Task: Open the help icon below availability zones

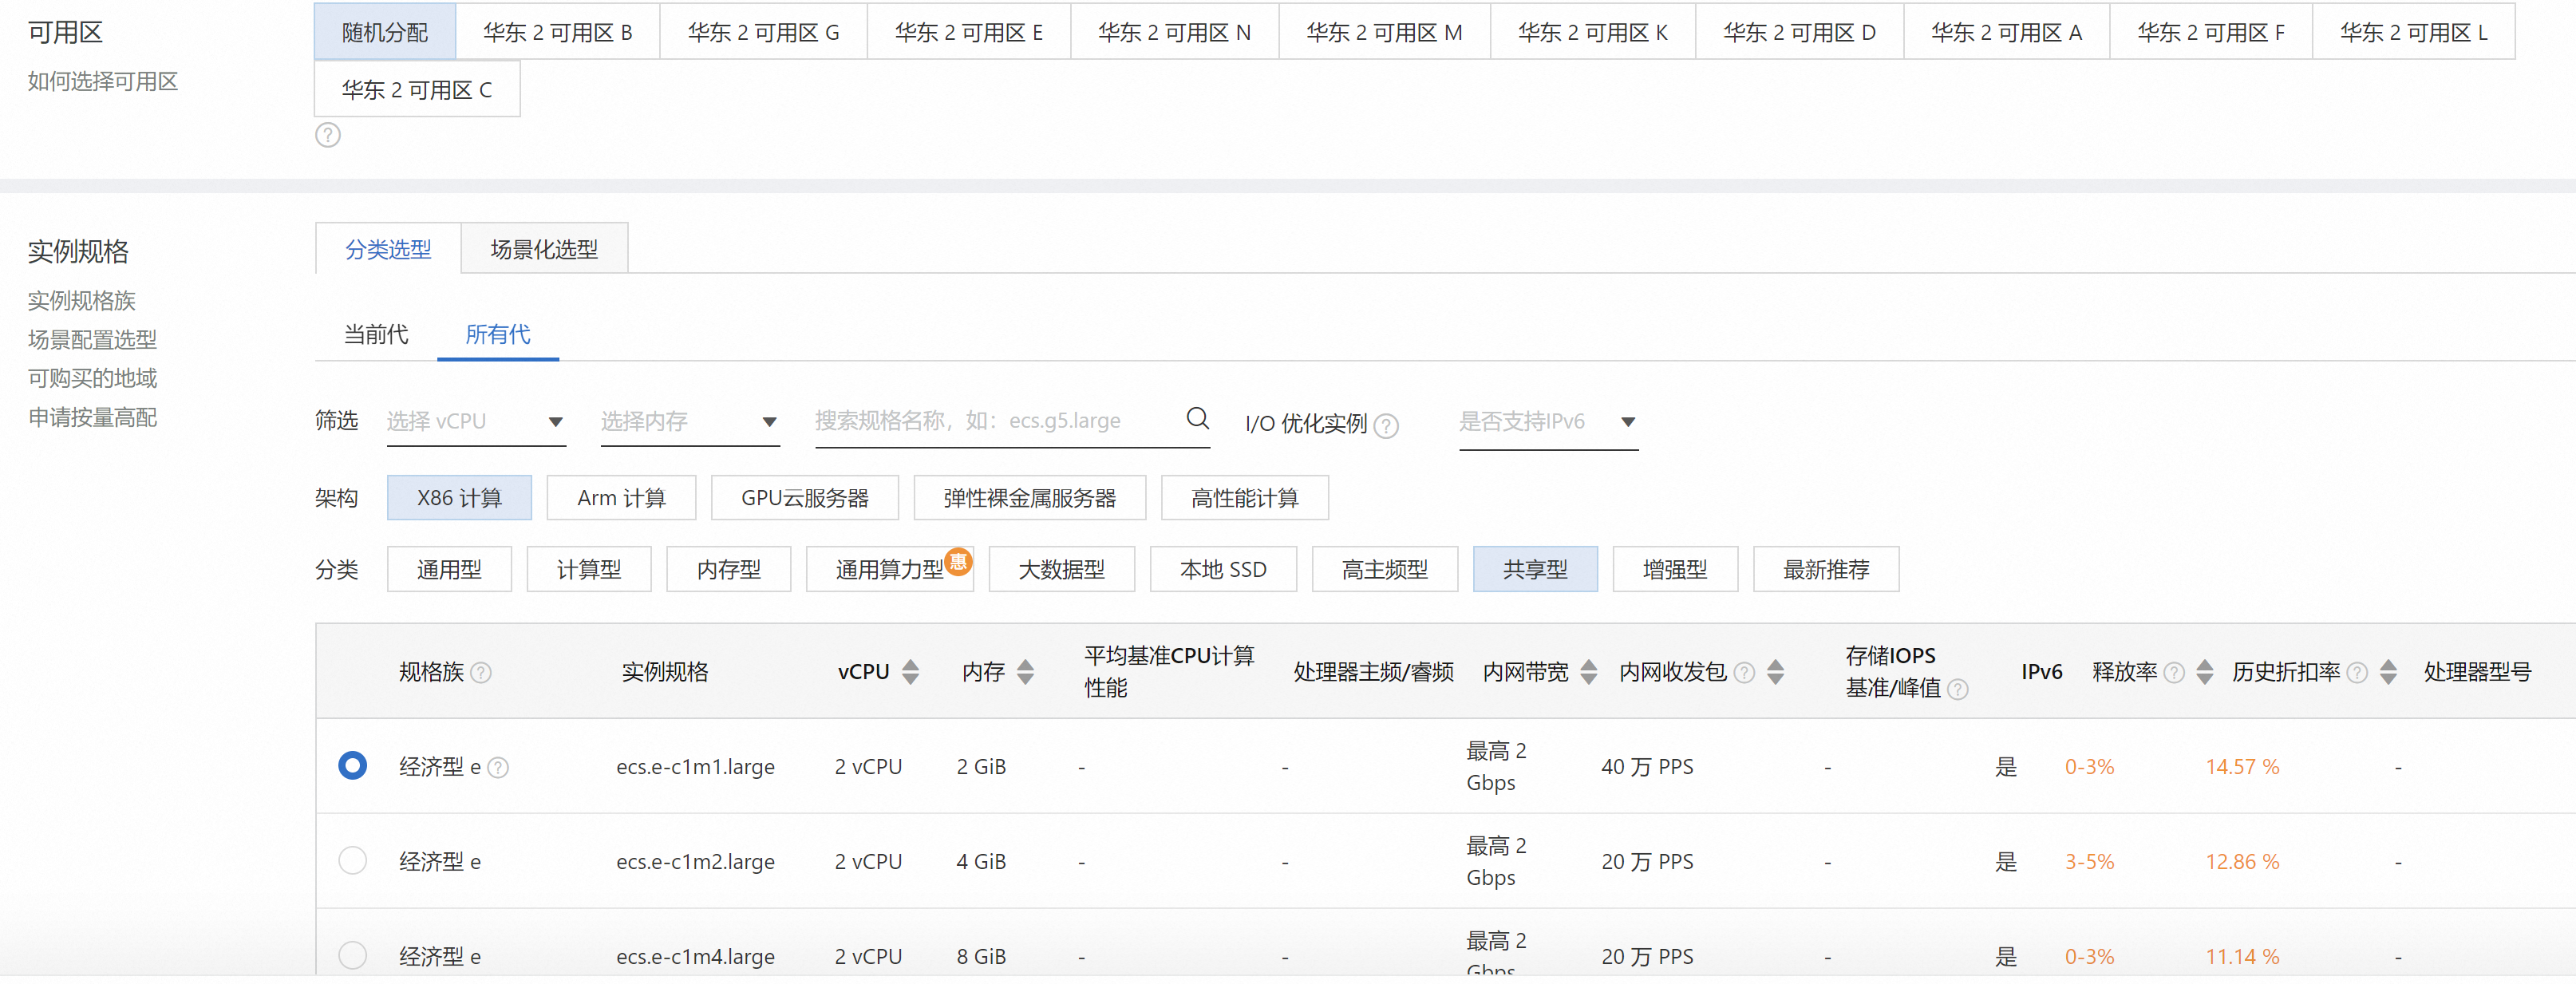Action: pyautogui.click(x=328, y=135)
